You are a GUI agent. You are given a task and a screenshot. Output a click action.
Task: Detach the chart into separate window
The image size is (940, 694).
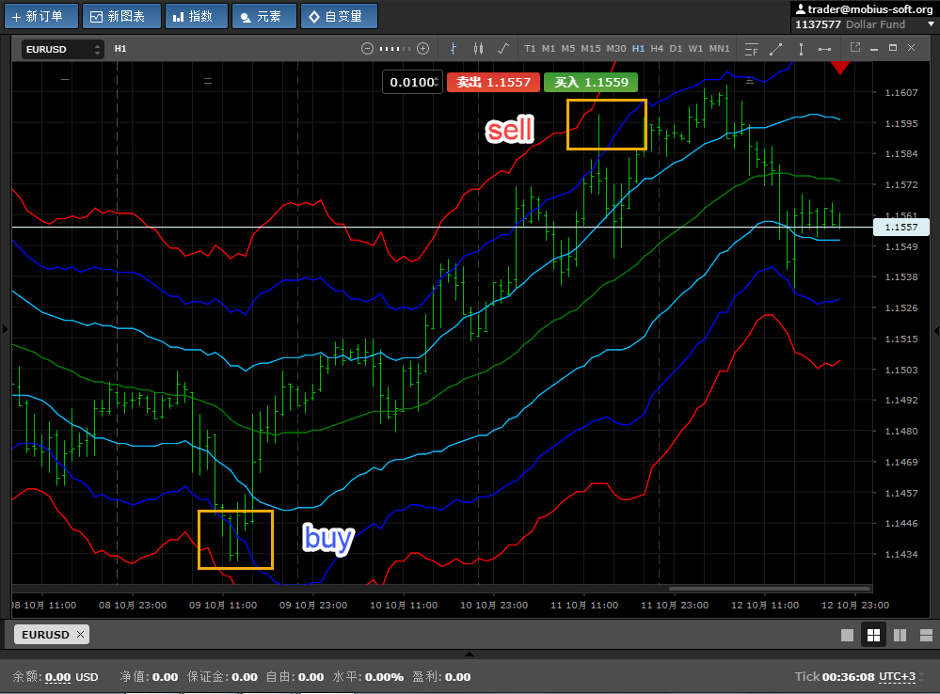(x=855, y=47)
